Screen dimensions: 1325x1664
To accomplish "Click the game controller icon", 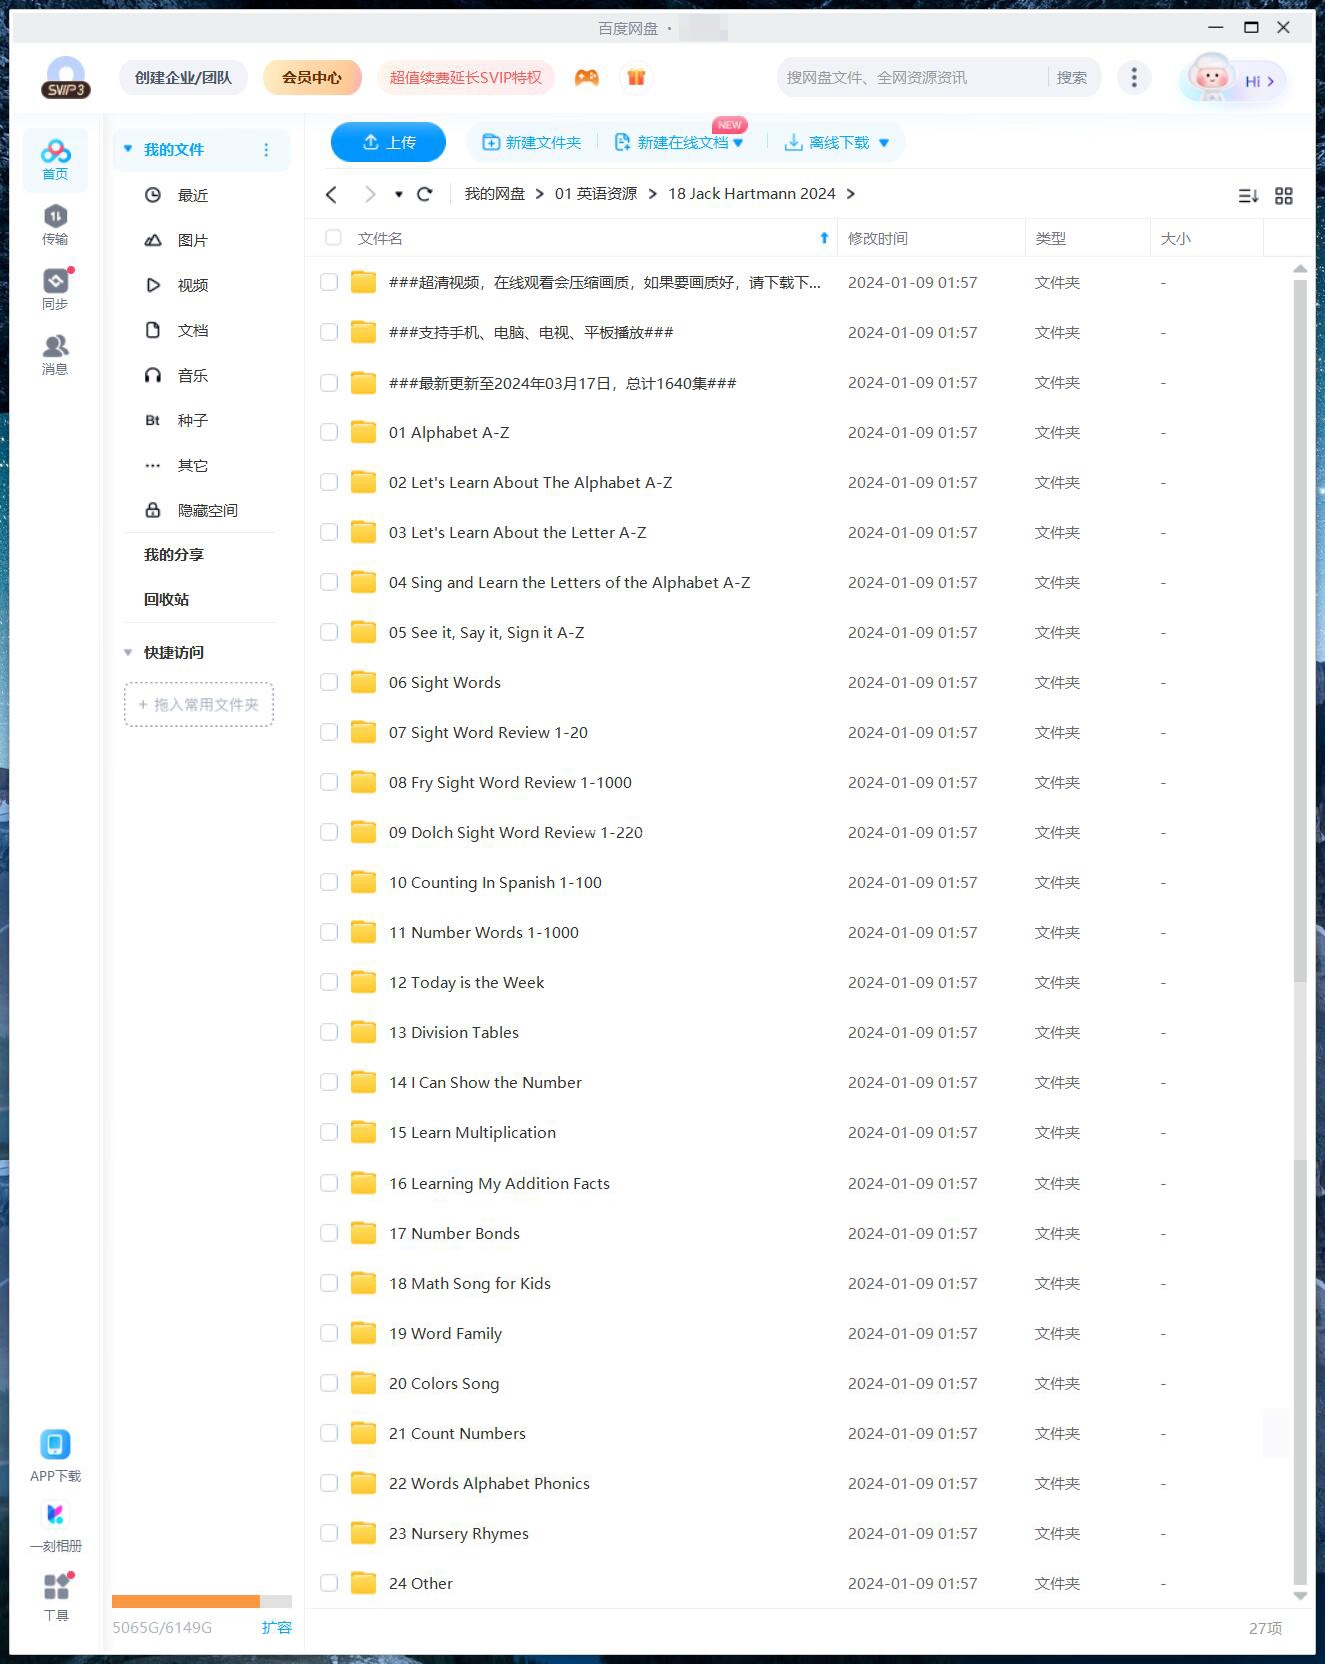I will pos(587,77).
